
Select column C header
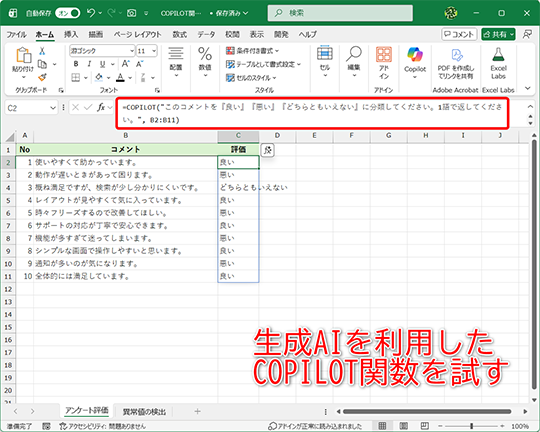pos(238,136)
